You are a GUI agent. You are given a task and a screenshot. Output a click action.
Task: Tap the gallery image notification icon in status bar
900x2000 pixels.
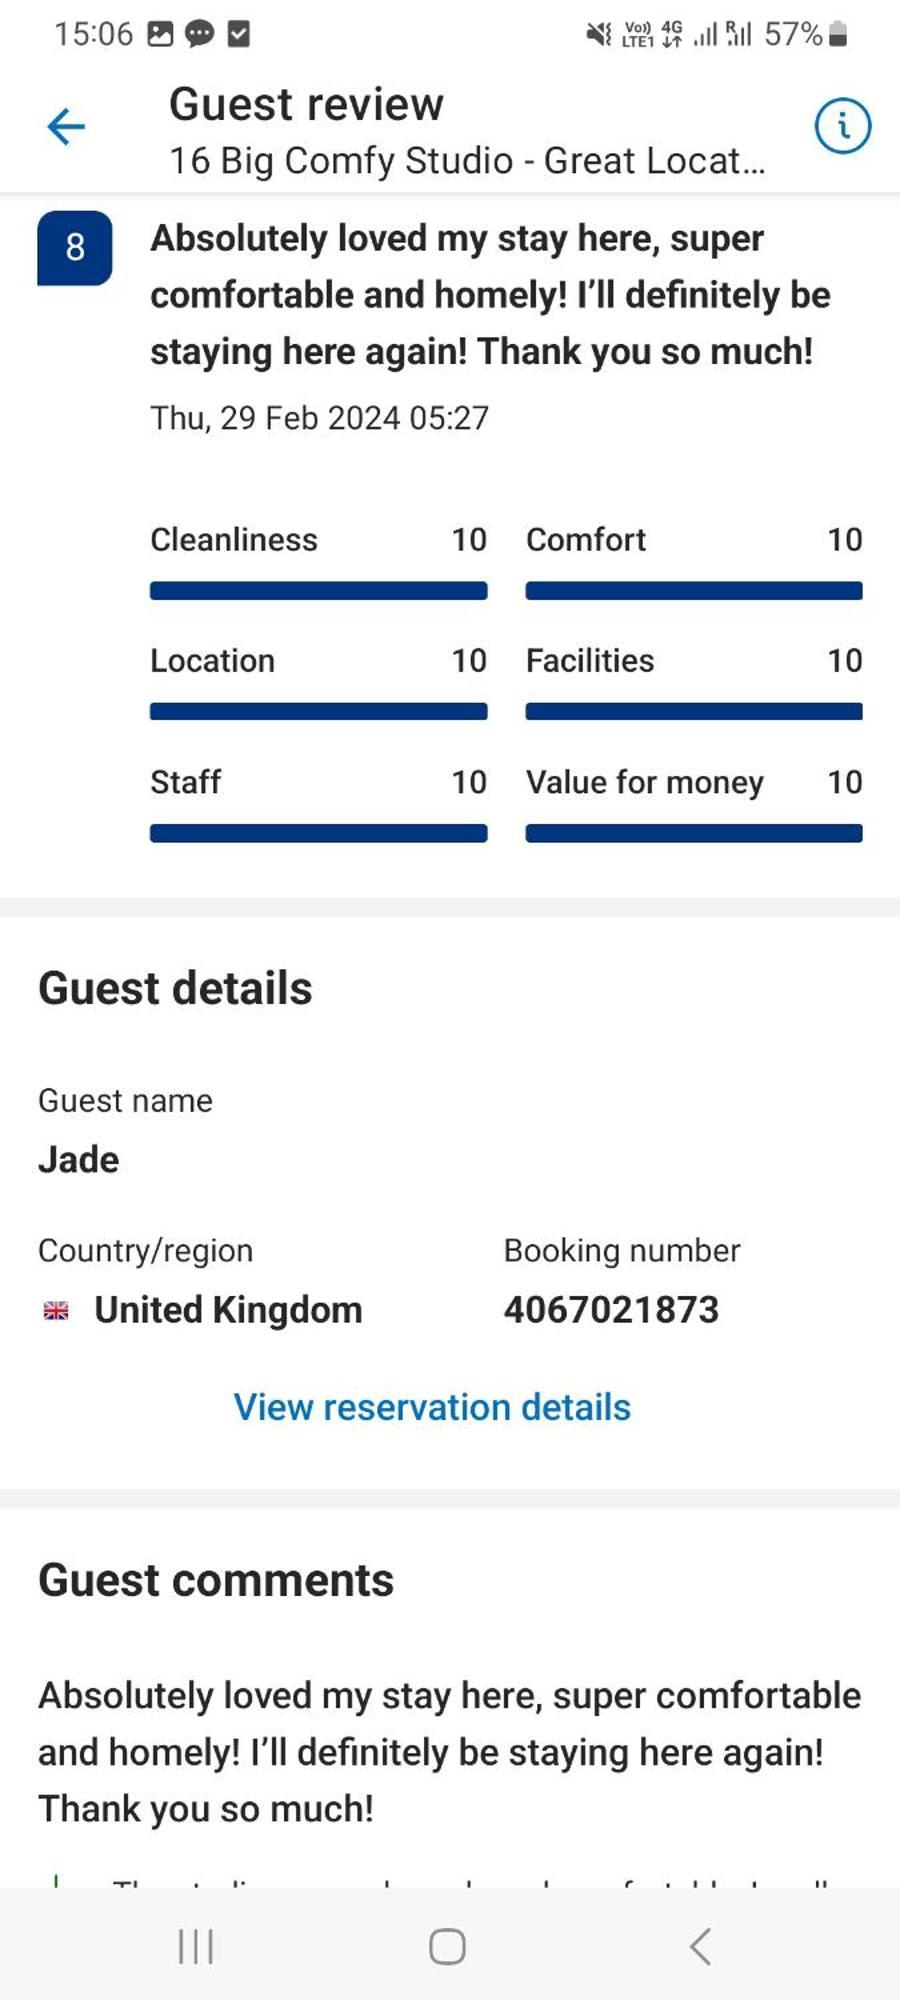point(160,34)
